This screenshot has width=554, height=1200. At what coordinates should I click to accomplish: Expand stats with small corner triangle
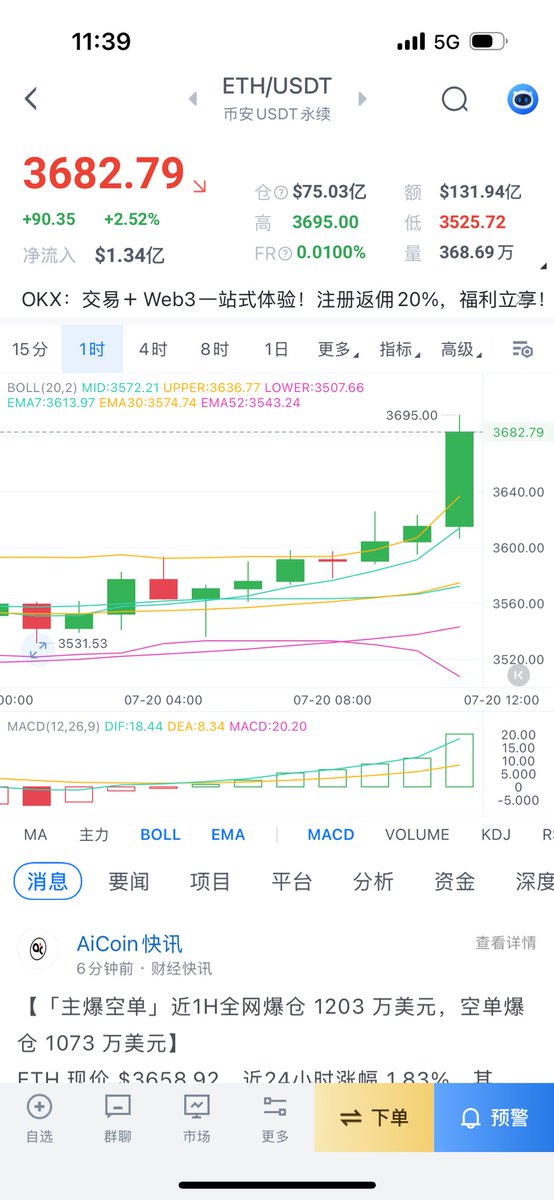[x=543, y=267]
